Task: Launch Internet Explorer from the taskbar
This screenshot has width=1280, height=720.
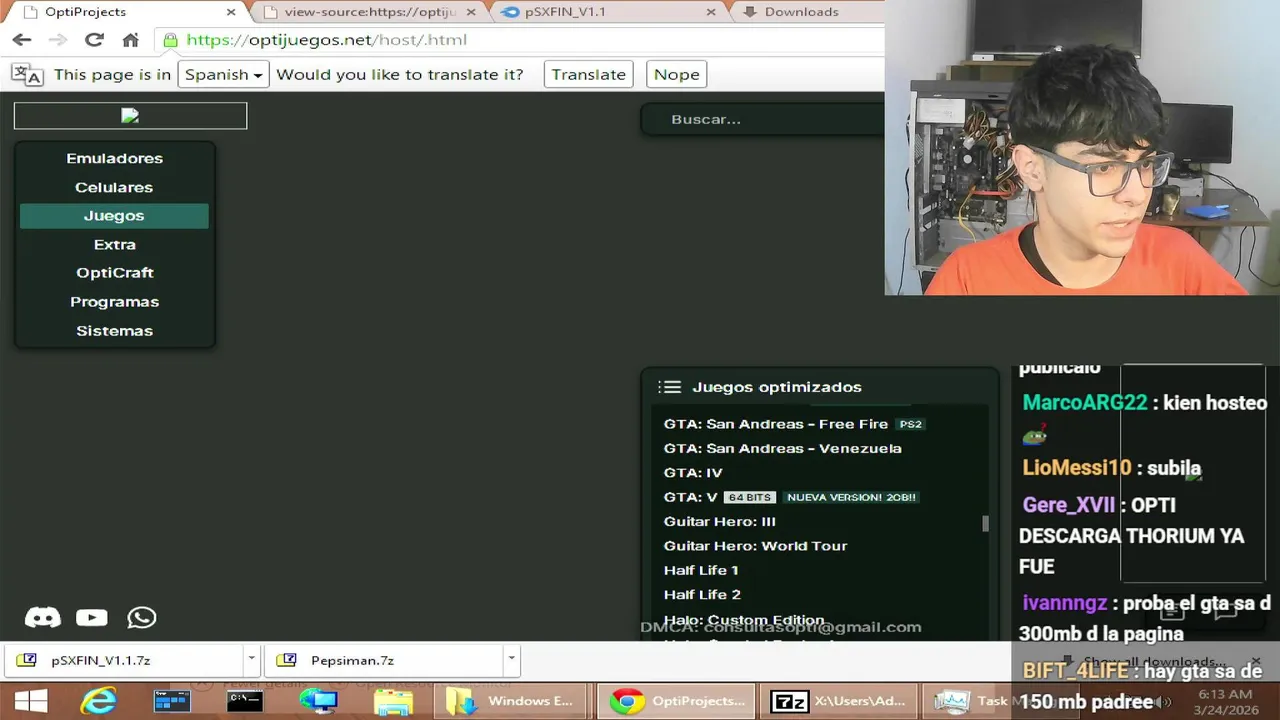Action: pos(98,701)
